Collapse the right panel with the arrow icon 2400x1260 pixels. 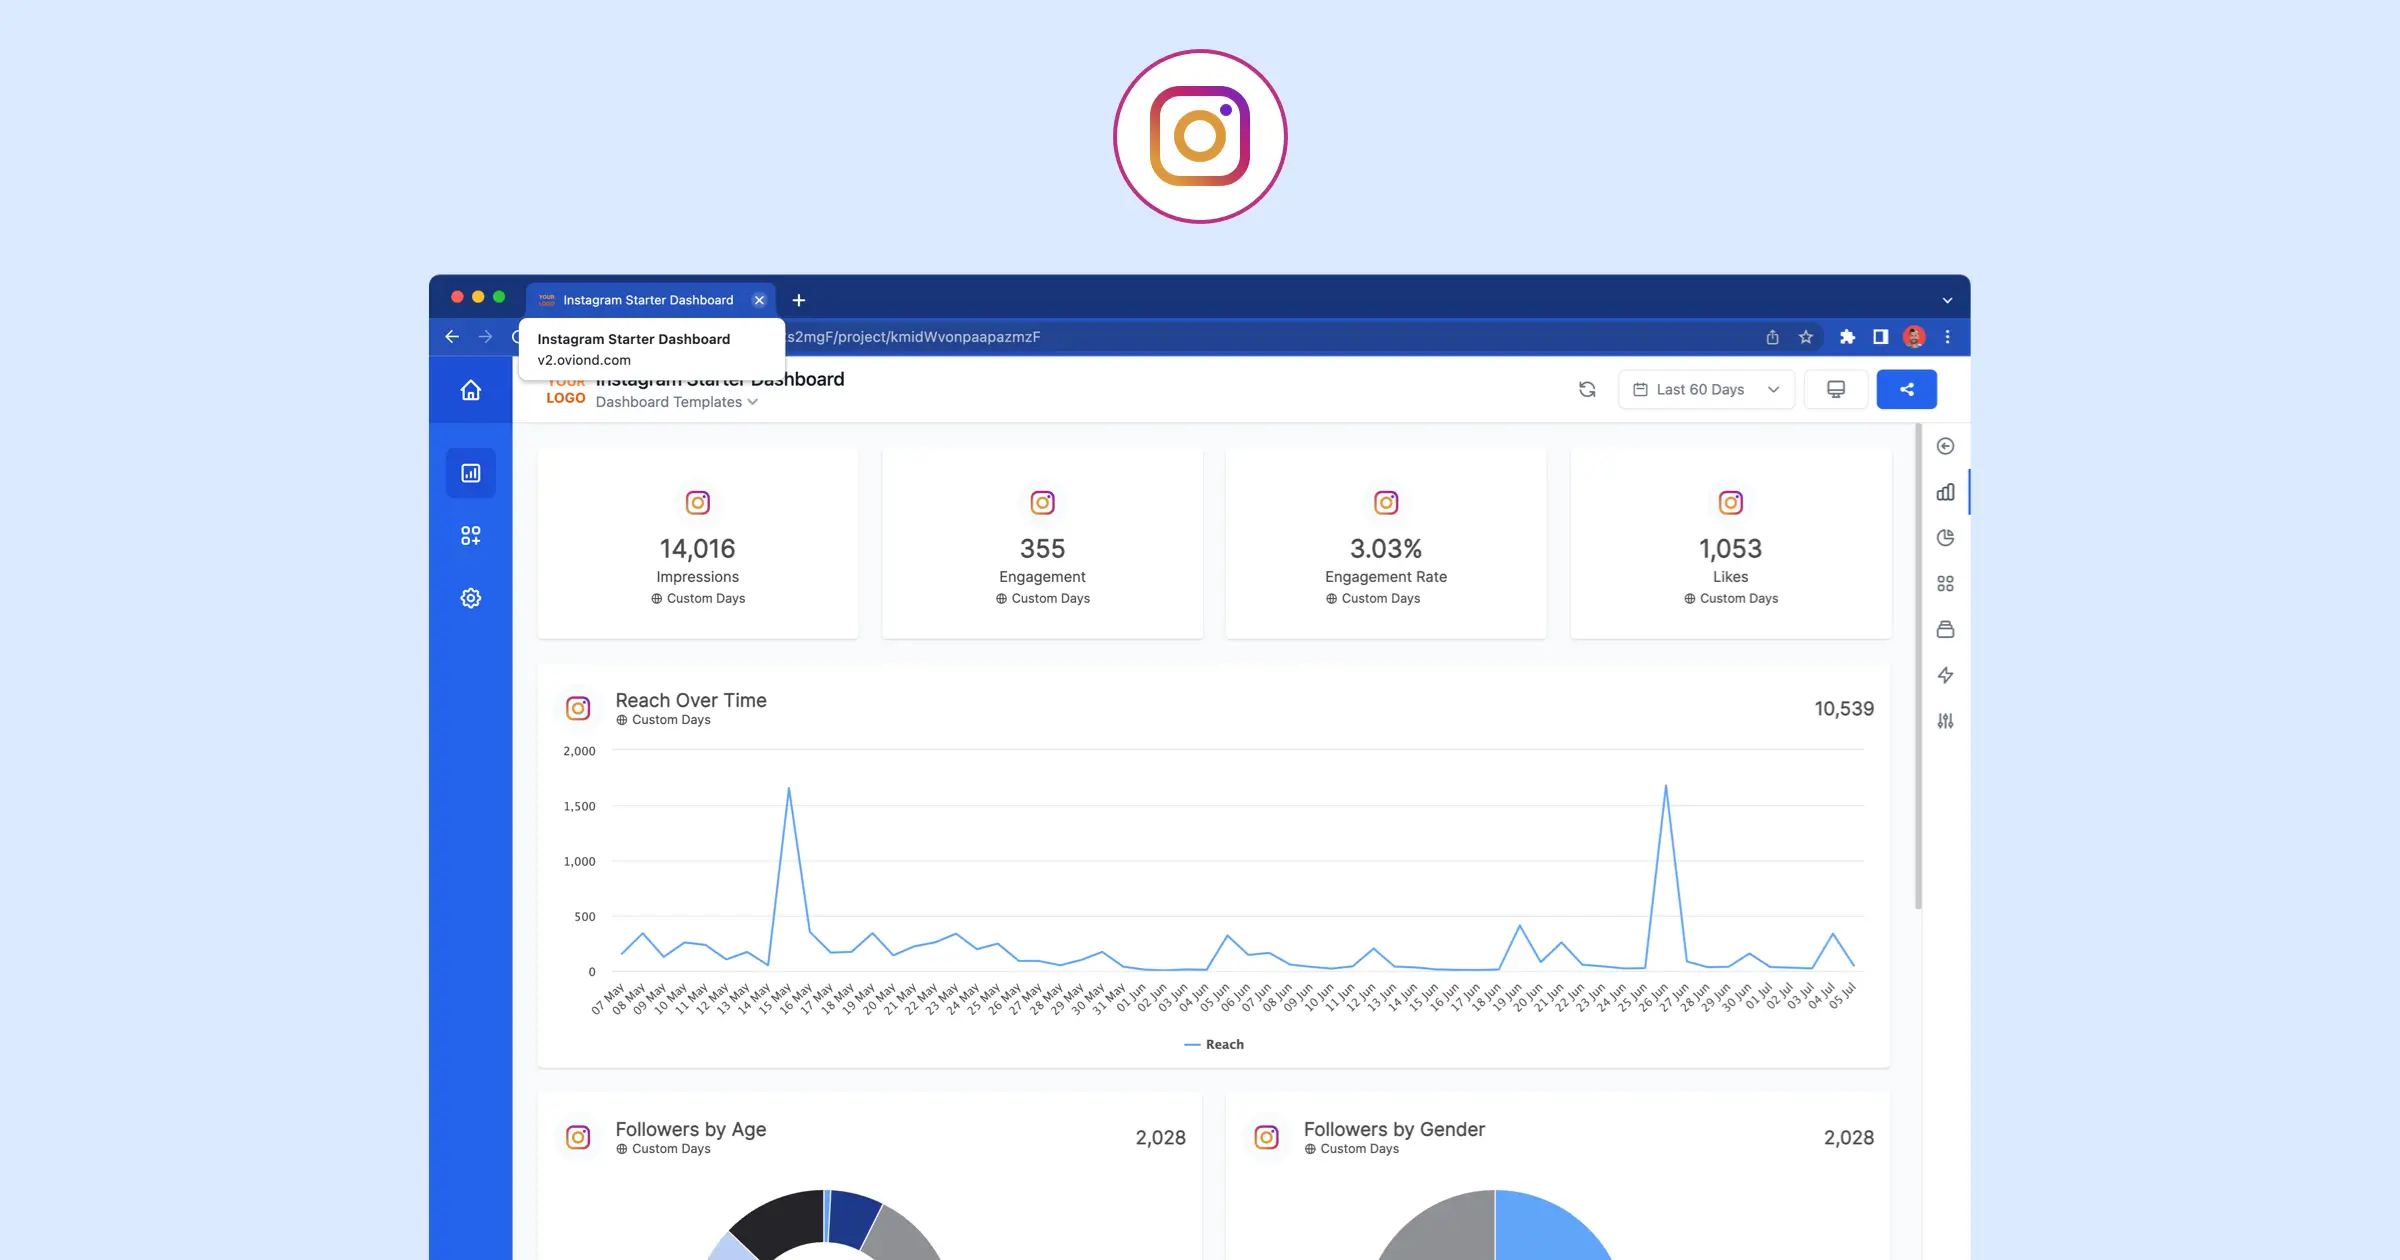(x=1945, y=446)
